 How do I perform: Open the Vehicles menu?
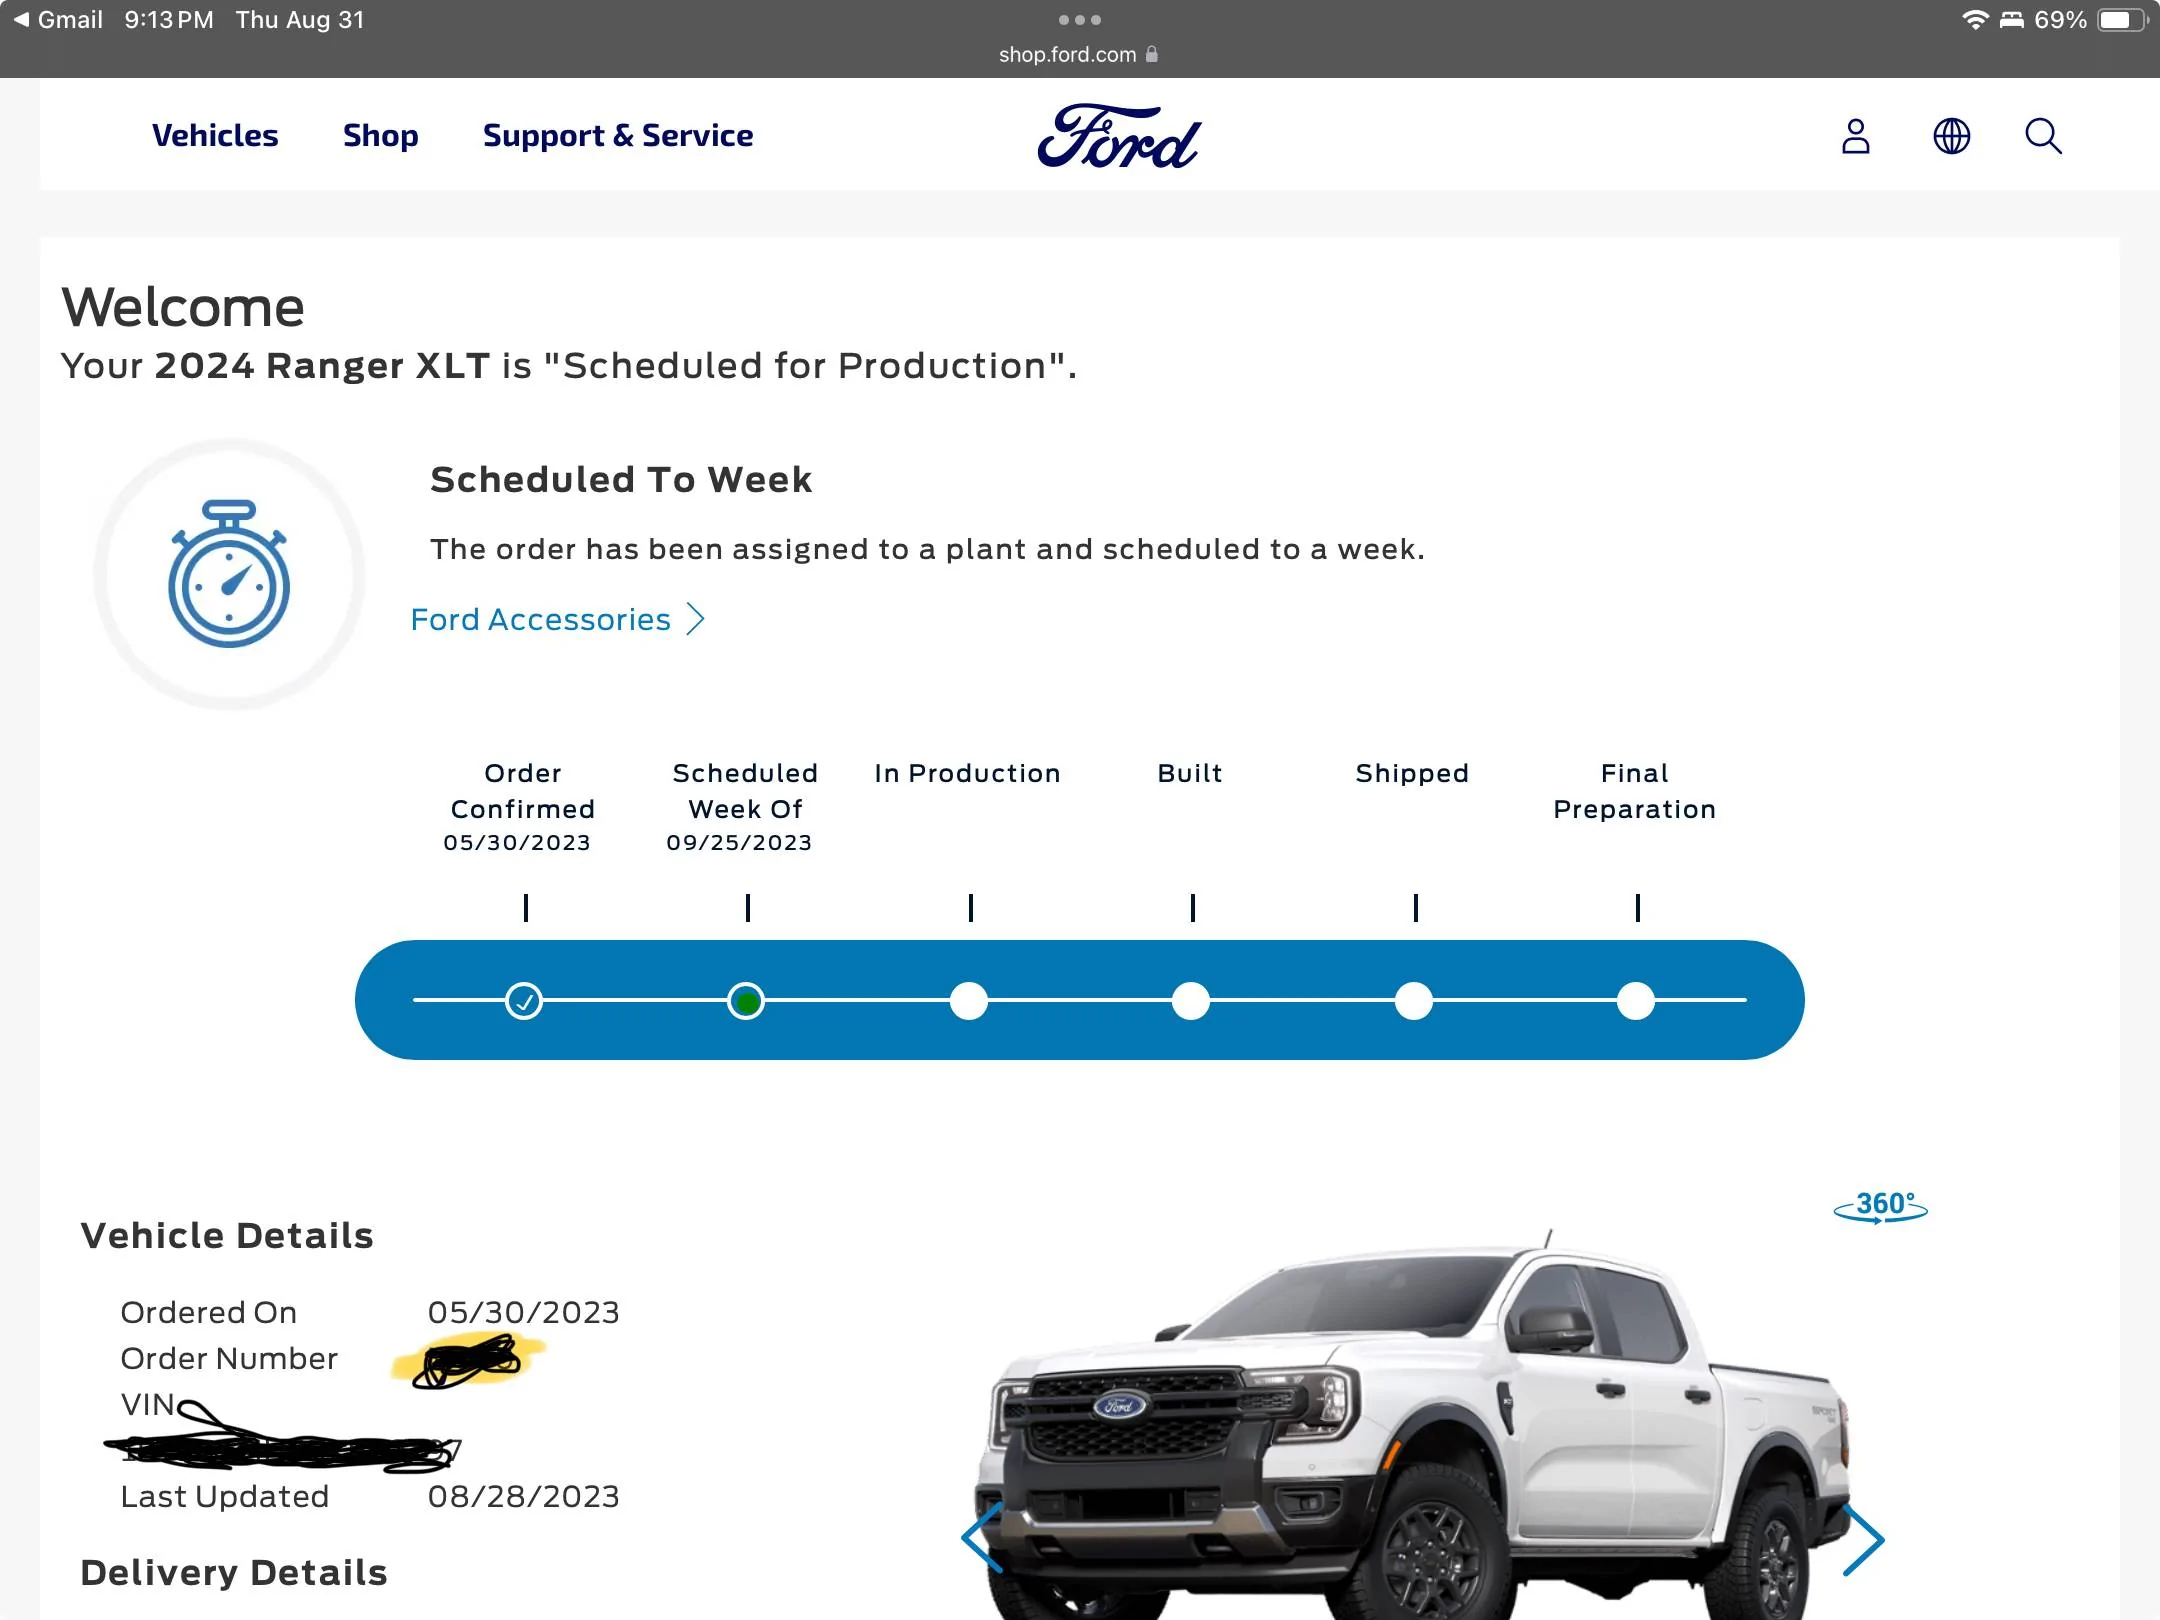(x=215, y=136)
